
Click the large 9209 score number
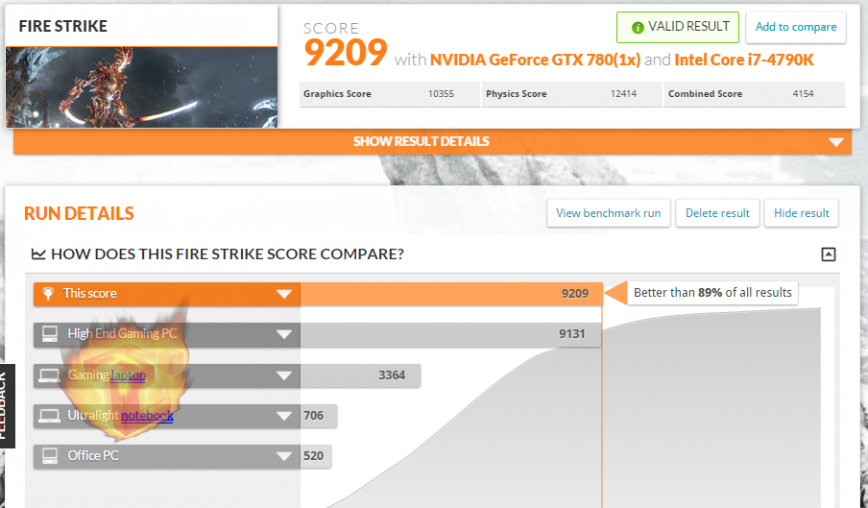[345, 53]
